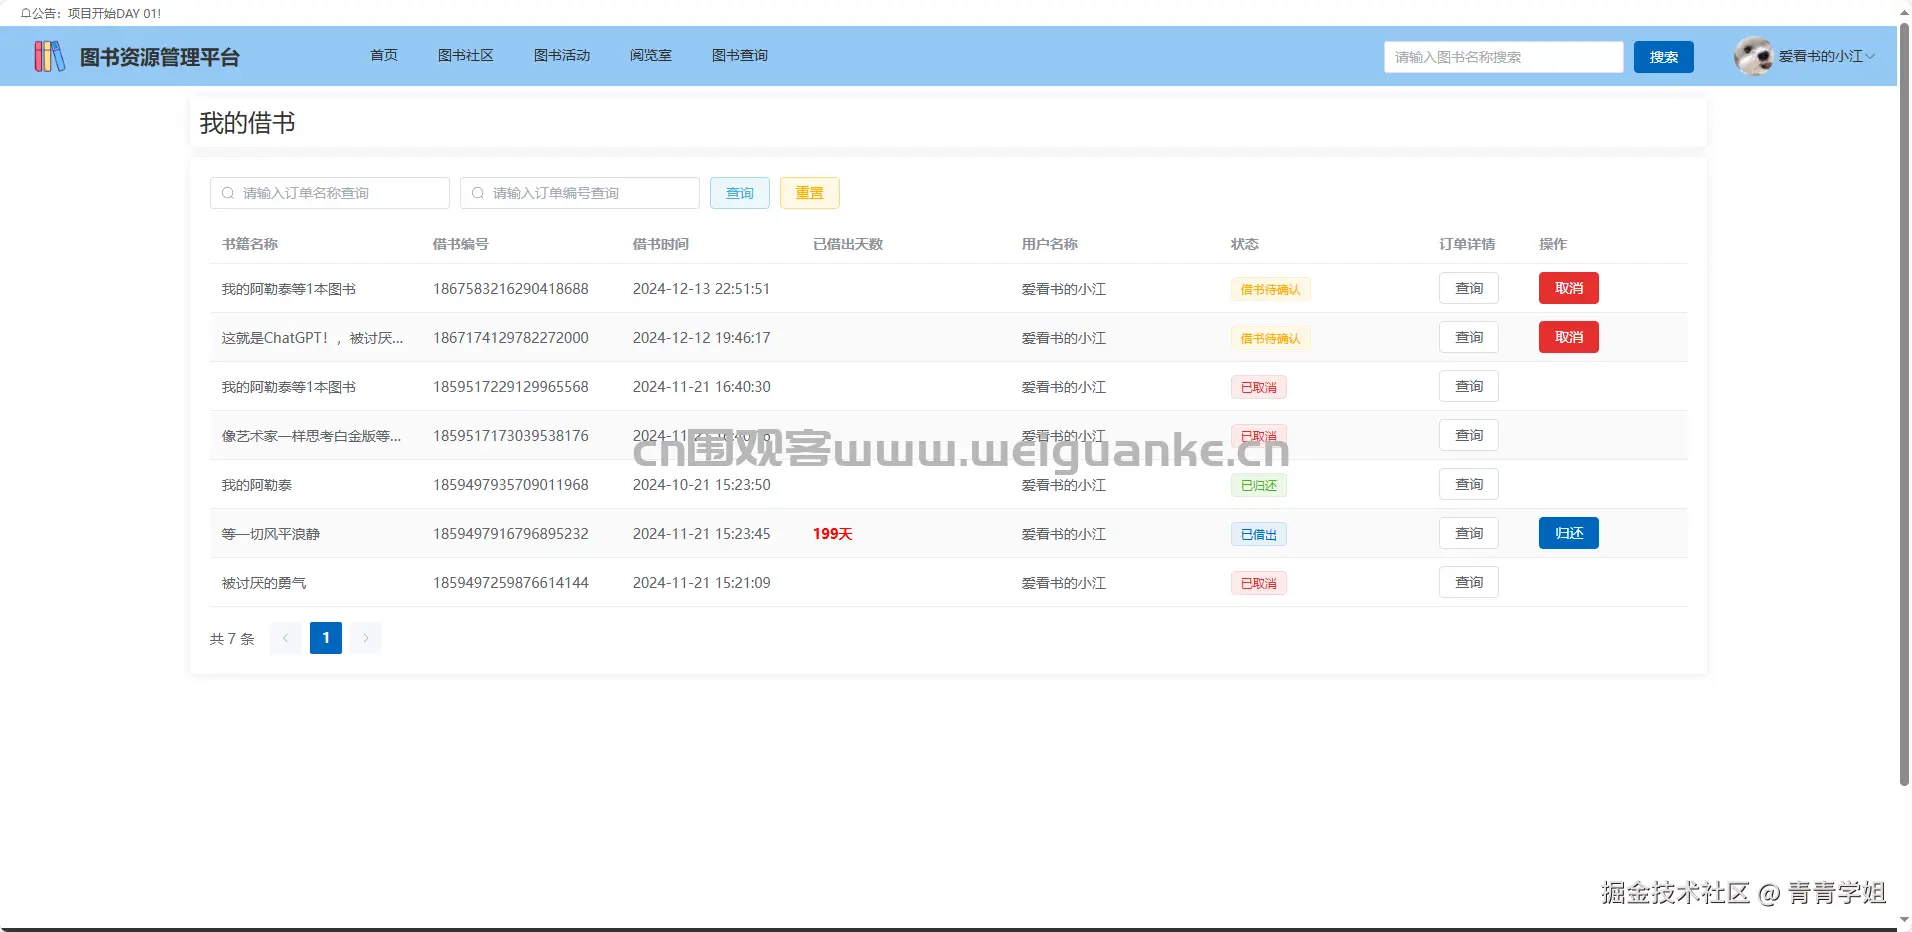Viewport: 1912px width, 932px height.
Task: Click the magnifier icon in order name field
Action: pos(226,193)
